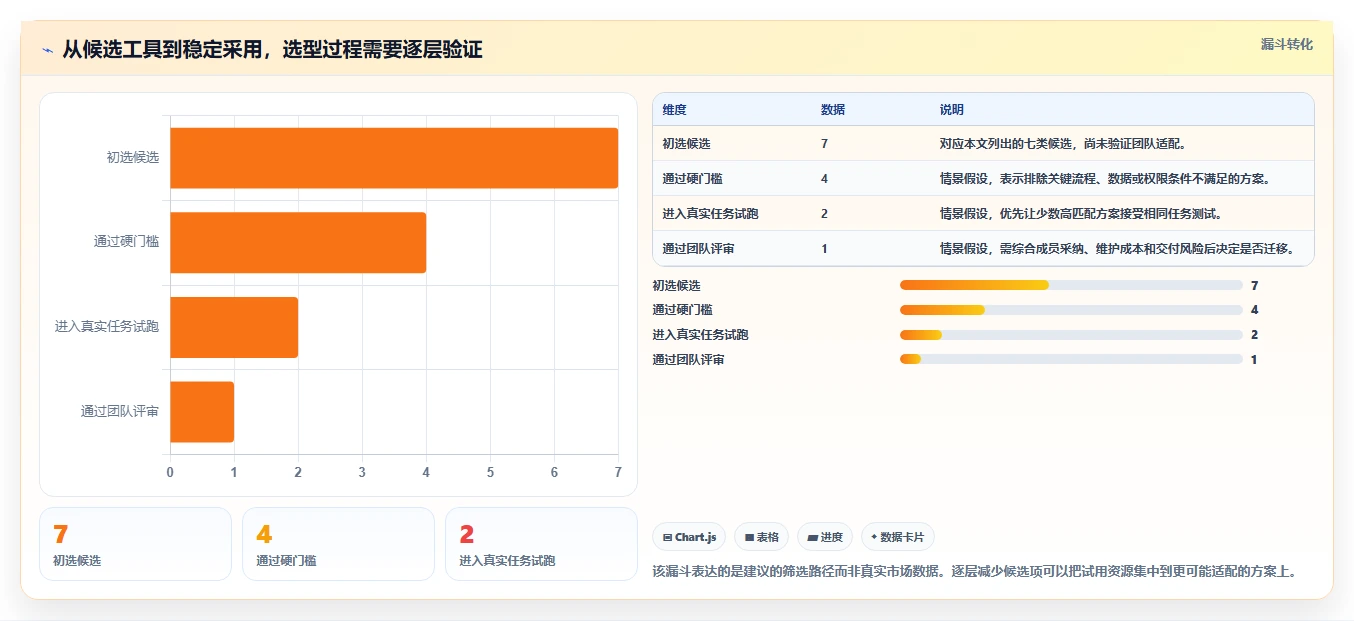The height and width of the screenshot is (621, 1354).
Task: Open the card showing 2 进入真实任务试跑
Action: [541, 544]
